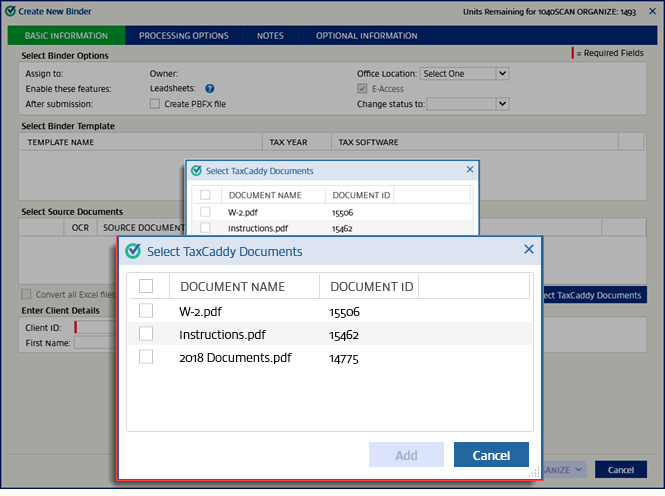Open the Change status to dropdown
Screen dimensions: 665x496
[468, 104]
